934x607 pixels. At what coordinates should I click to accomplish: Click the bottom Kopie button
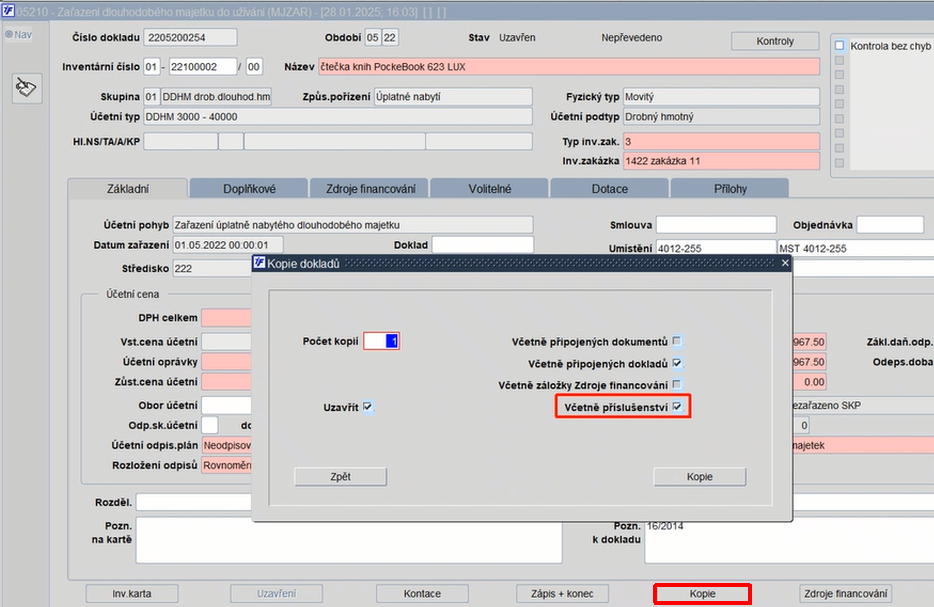pyautogui.click(x=702, y=593)
